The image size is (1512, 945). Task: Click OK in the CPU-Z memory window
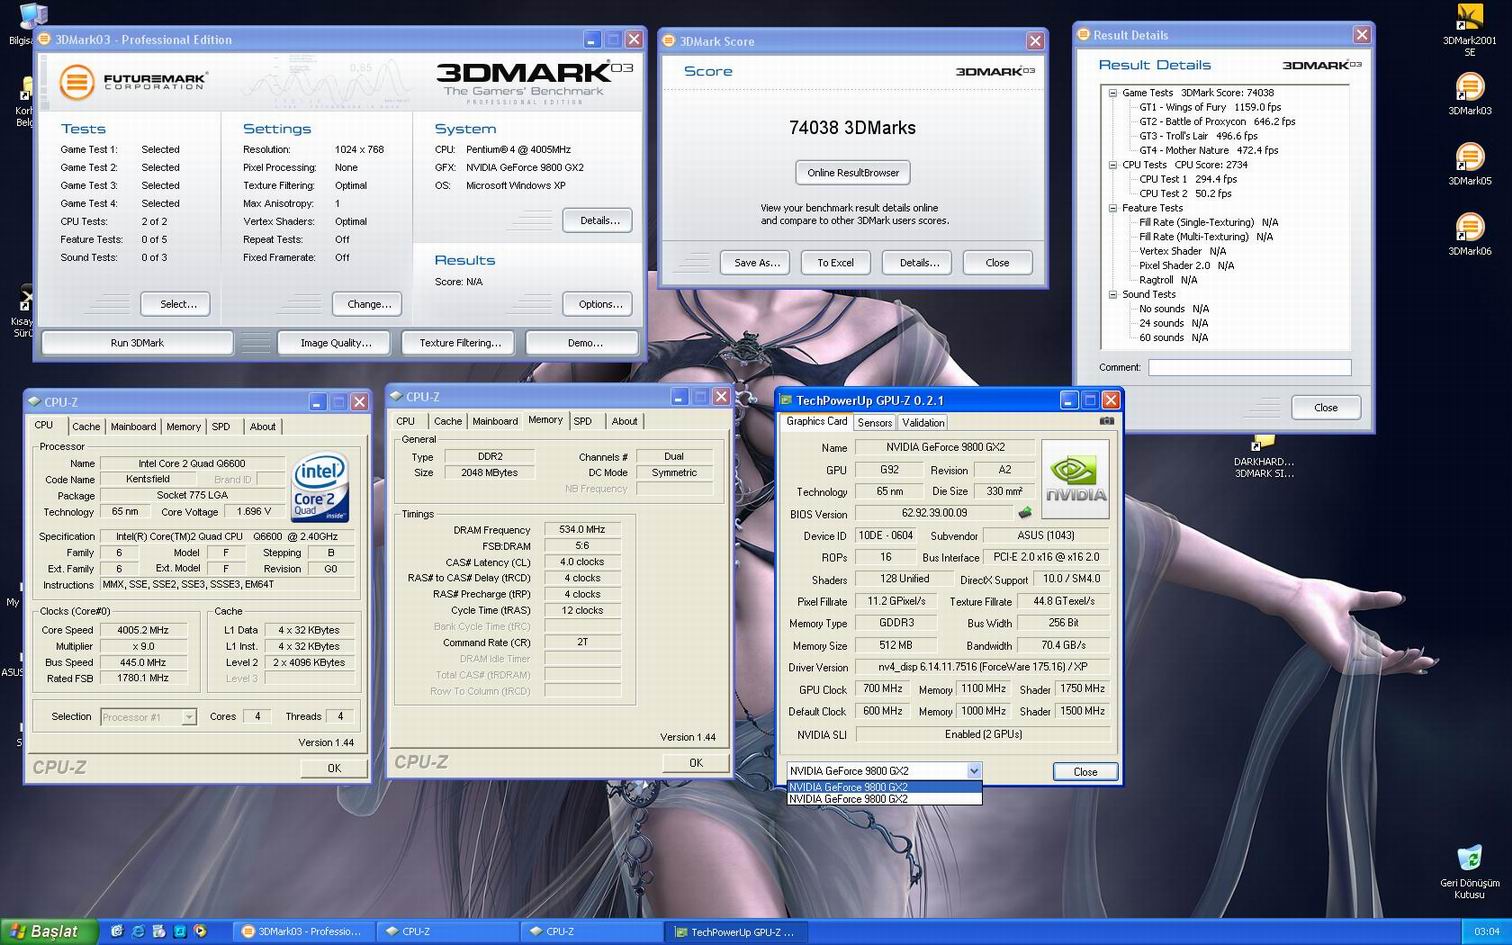pyautogui.click(x=695, y=763)
